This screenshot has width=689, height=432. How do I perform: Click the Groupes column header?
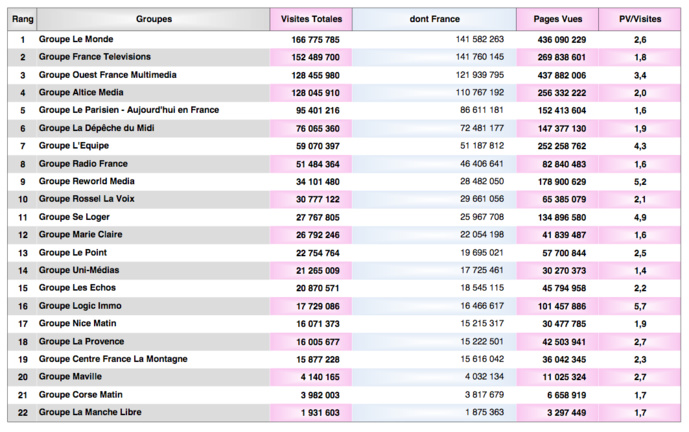pos(153,19)
